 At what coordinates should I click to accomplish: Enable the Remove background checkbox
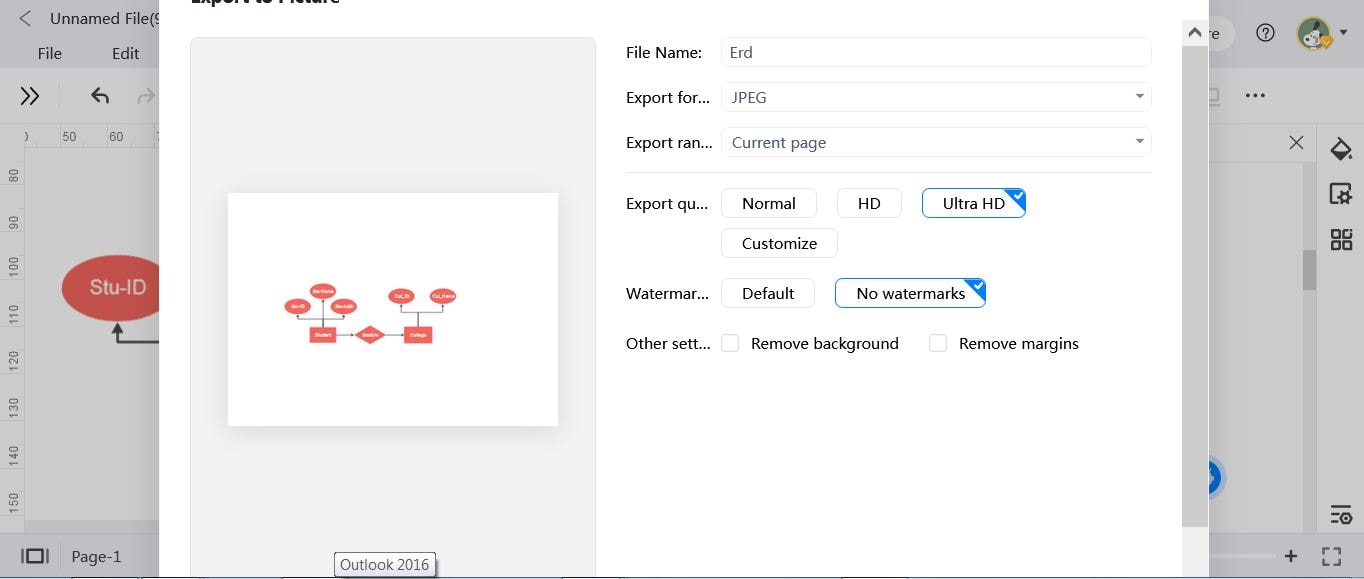[730, 343]
